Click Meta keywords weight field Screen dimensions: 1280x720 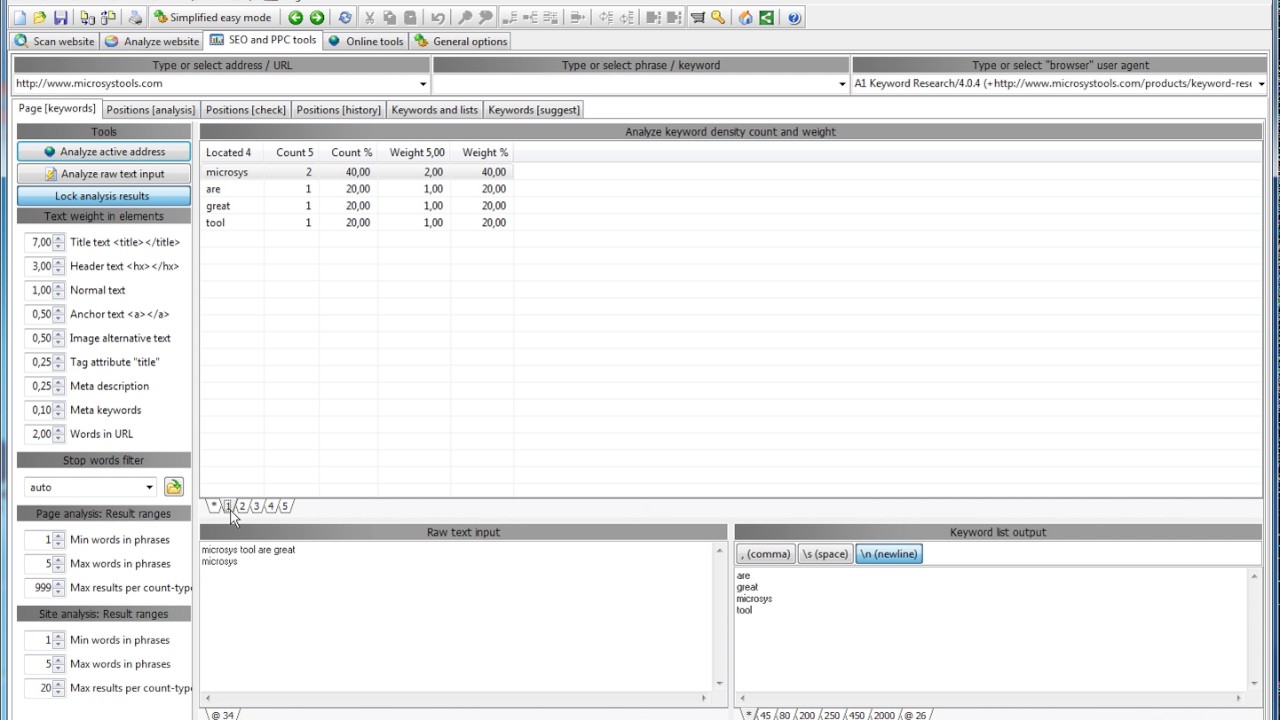coord(39,410)
